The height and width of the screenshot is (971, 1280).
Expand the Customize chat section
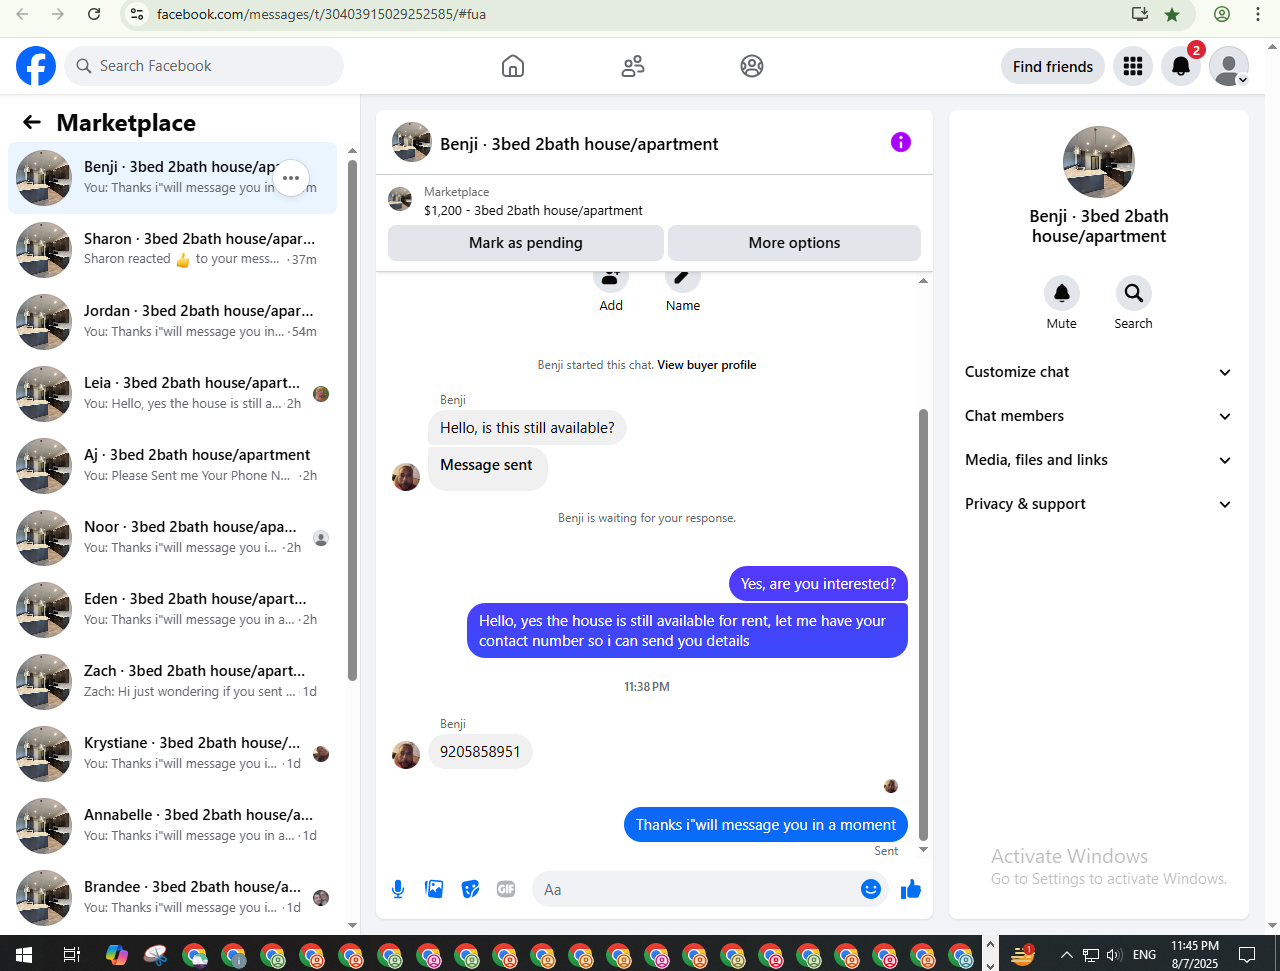click(1099, 372)
